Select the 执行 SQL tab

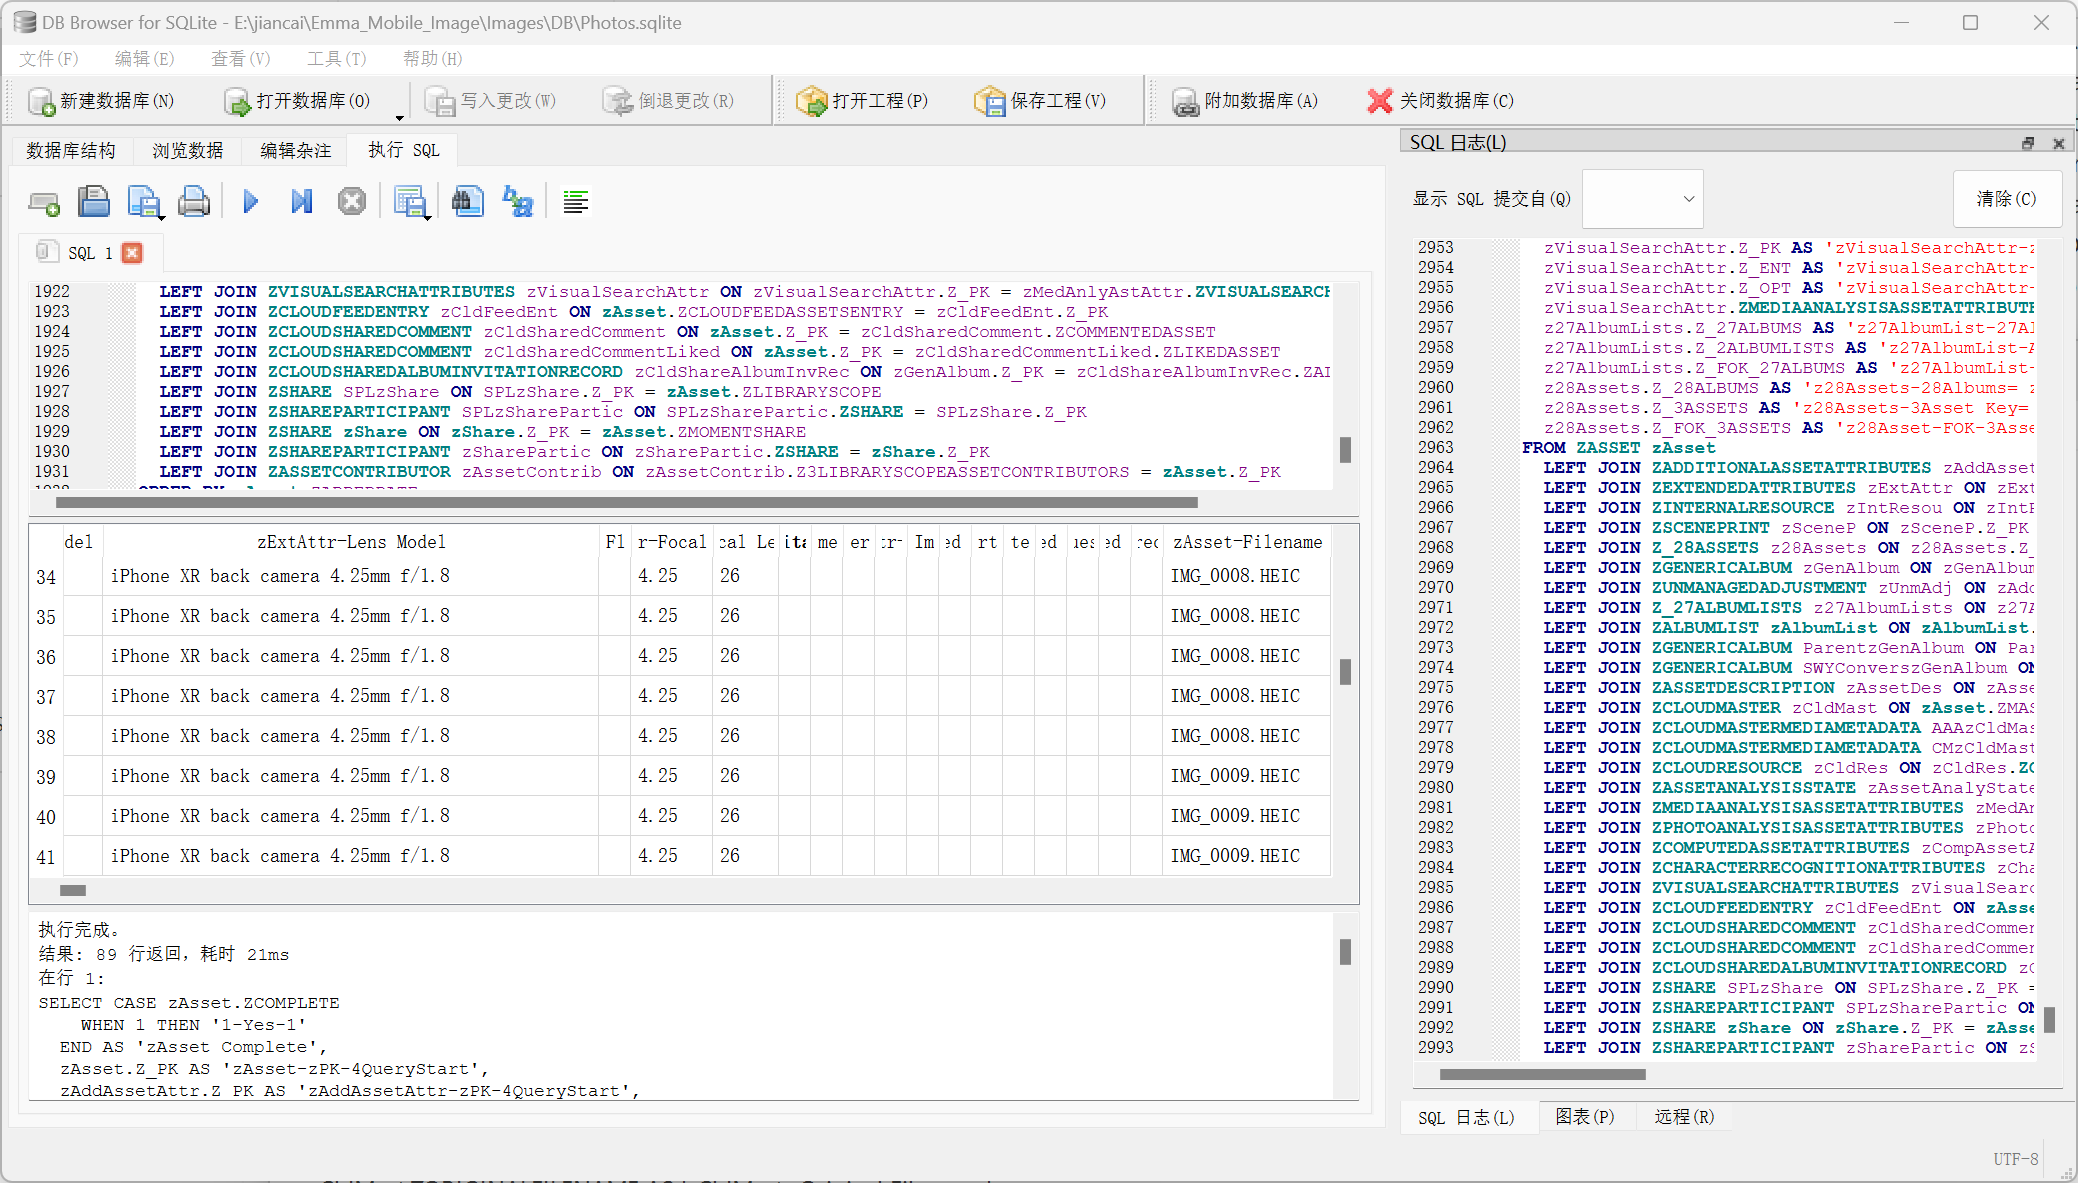(403, 150)
